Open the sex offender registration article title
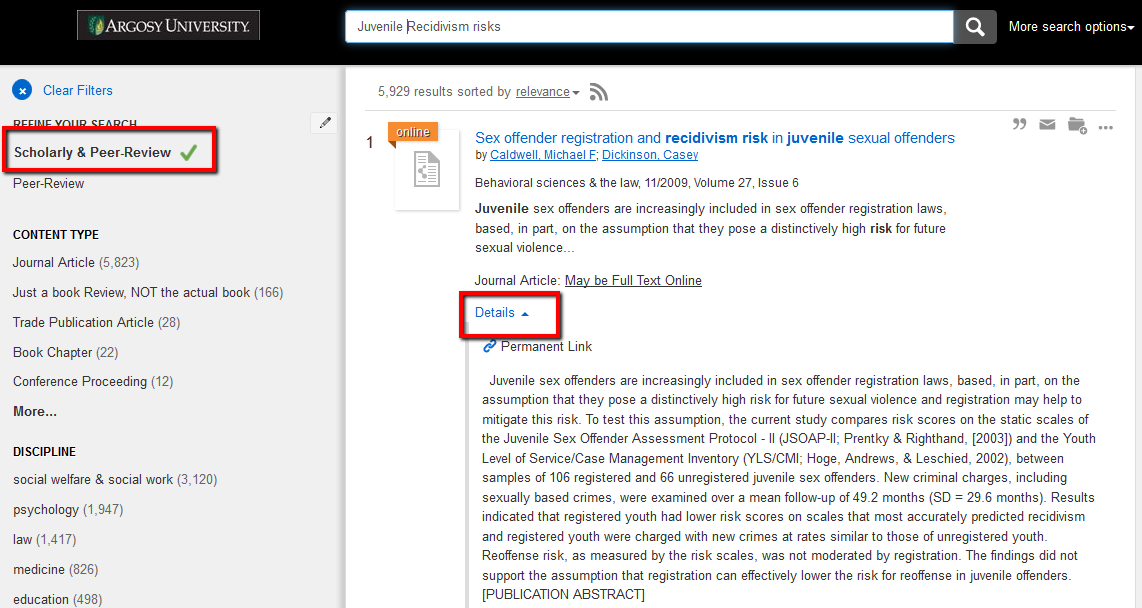 (x=714, y=138)
